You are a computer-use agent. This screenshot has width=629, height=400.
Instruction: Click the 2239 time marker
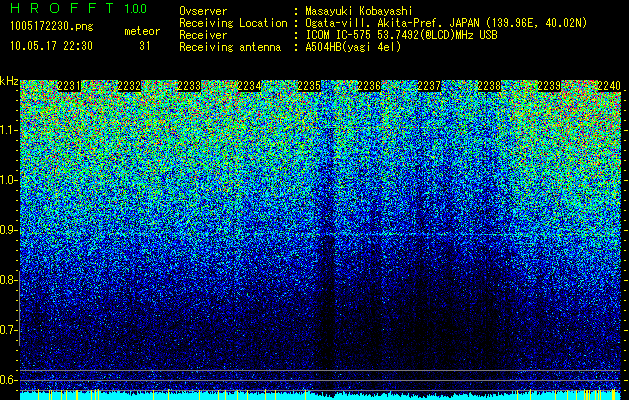549,86
